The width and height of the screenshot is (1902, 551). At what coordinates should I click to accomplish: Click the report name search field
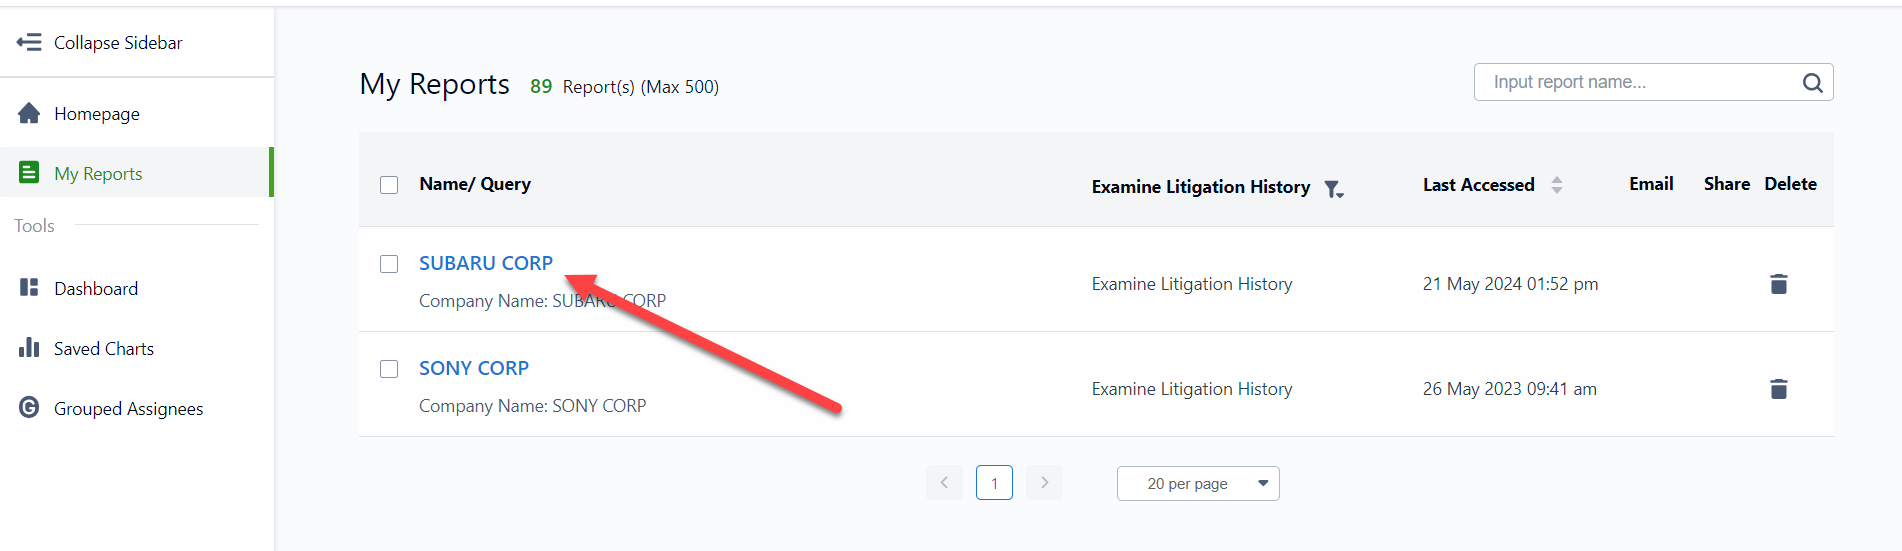point(1635,82)
